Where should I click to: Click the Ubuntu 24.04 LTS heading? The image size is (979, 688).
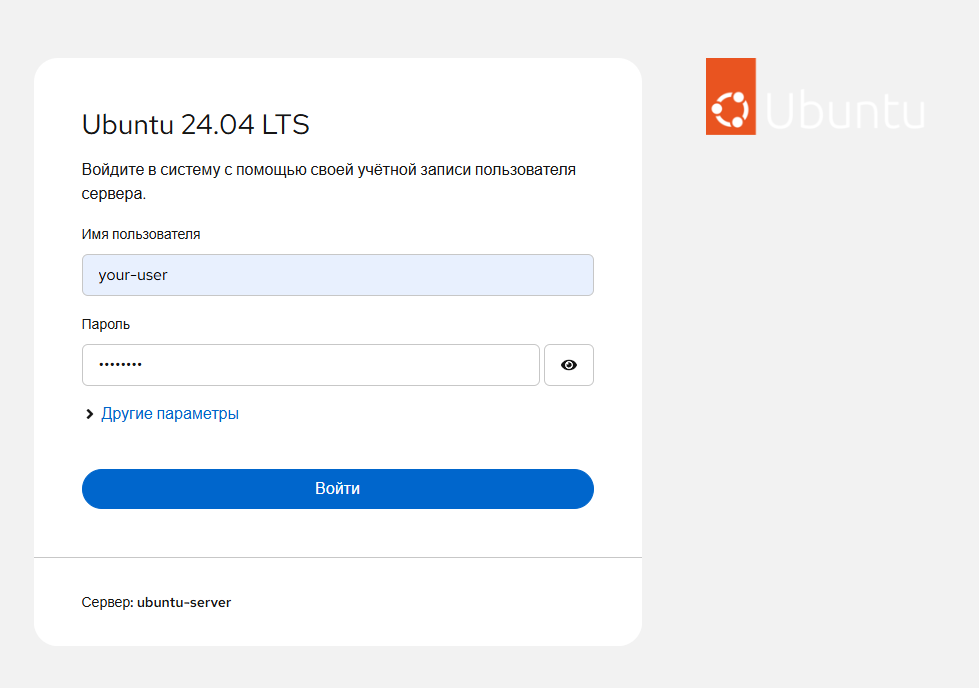[x=196, y=125]
